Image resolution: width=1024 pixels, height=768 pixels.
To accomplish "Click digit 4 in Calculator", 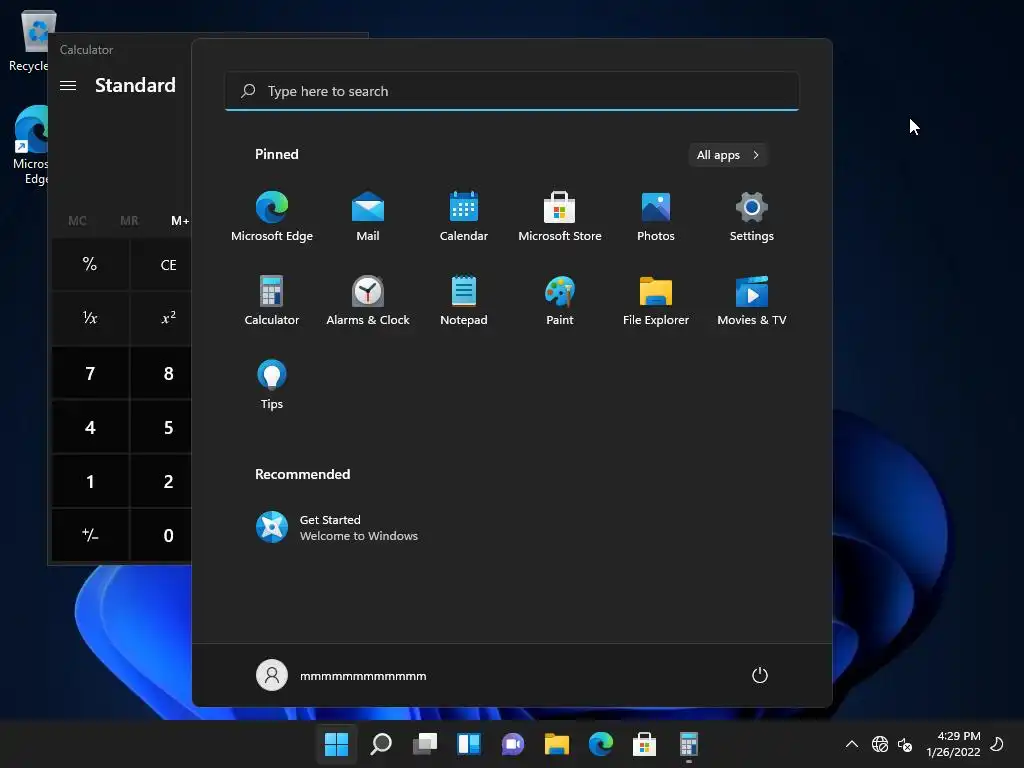I will [90, 427].
